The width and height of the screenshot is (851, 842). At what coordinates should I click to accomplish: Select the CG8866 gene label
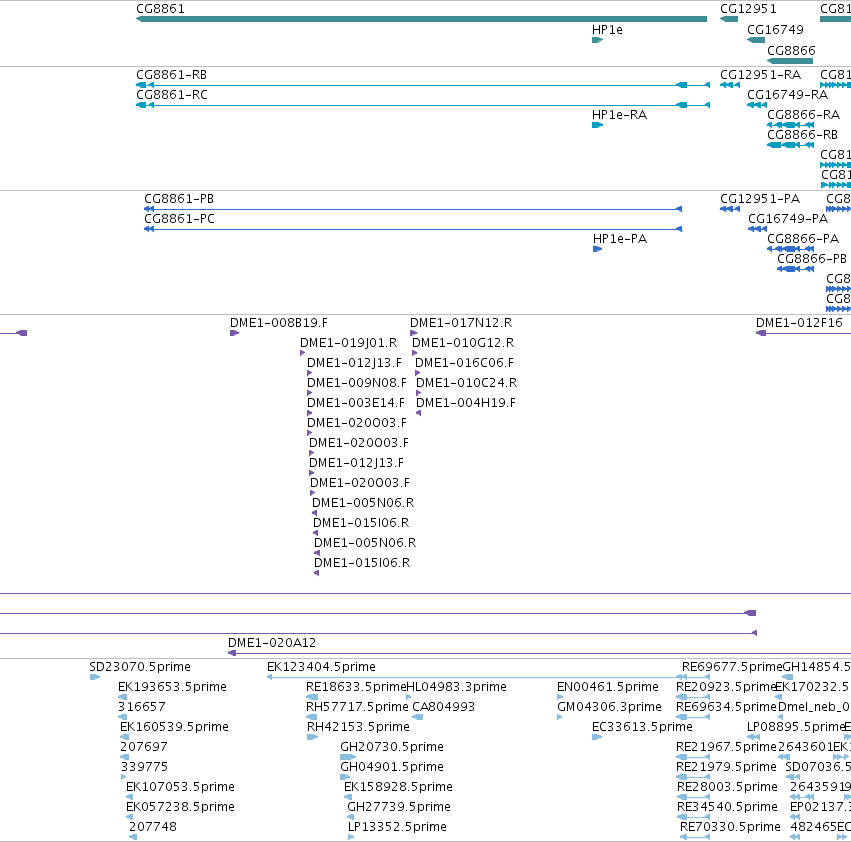click(x=791, y=50)
